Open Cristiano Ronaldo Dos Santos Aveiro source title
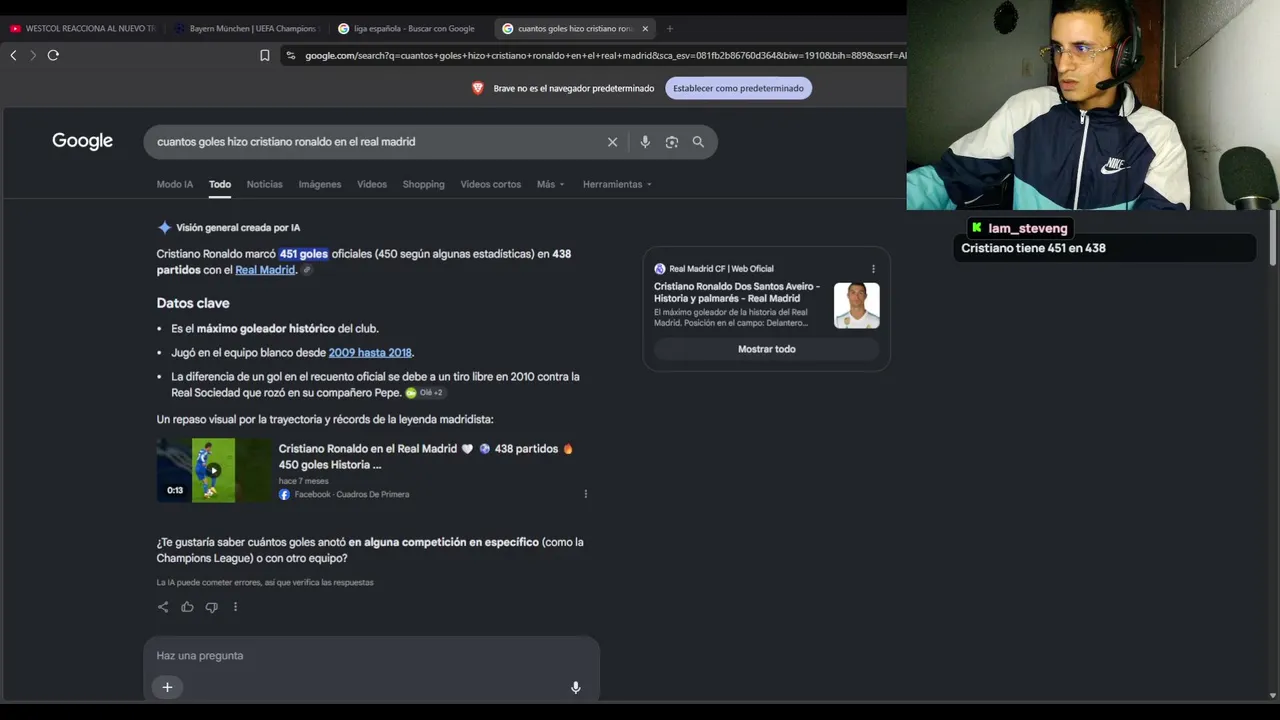Image resolution: width=1280 pixels, height=720 pixels. [x=737, y=292]
